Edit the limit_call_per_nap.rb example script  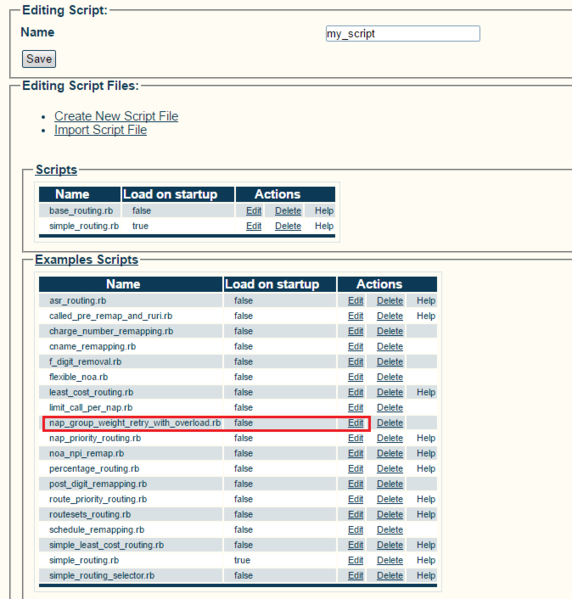click(355, 408)
